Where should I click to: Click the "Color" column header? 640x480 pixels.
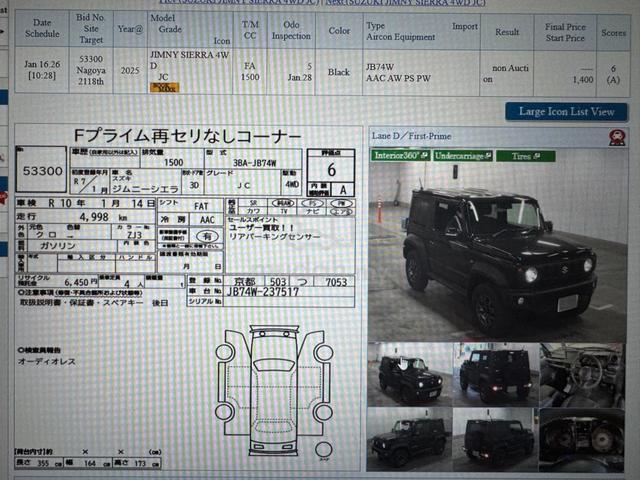click(339, 31)
